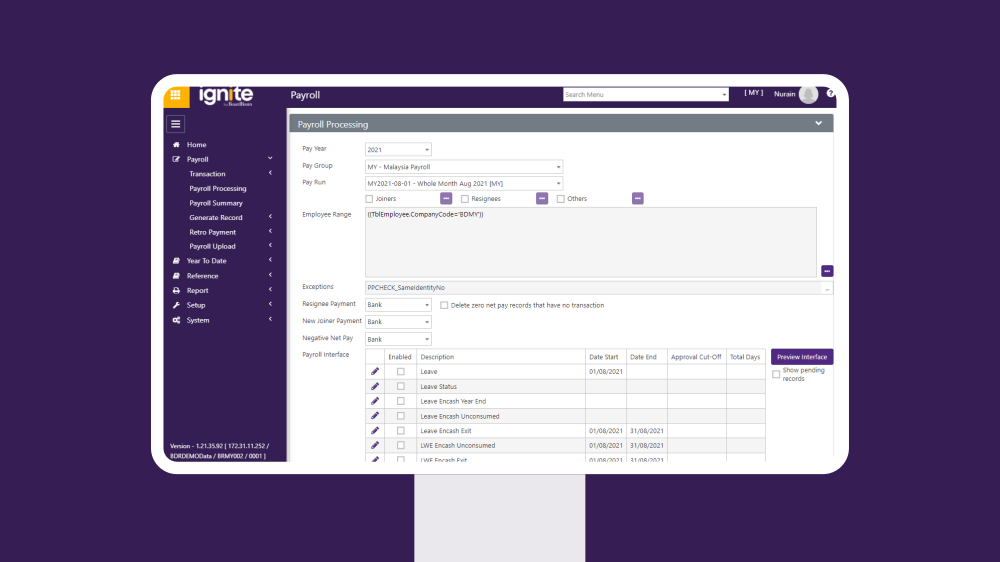Expand the Pay Group dropdown
The width and height of the screenshot is (1000, 562).
click(464, 167)
